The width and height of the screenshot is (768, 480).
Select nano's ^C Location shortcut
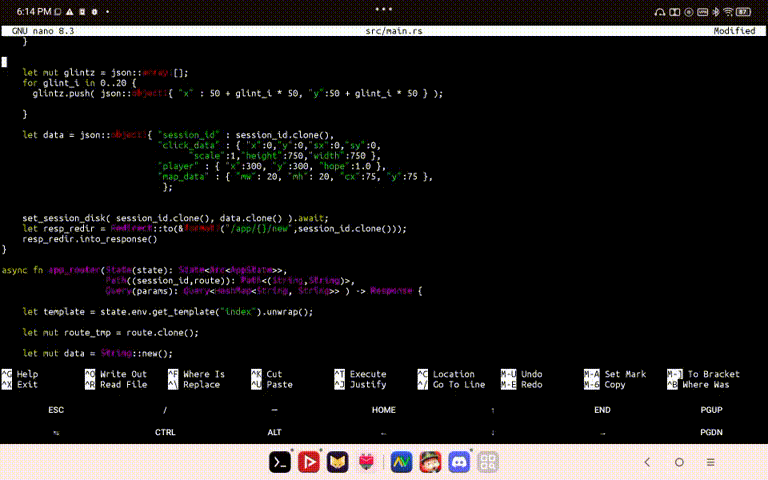[446, 374]
